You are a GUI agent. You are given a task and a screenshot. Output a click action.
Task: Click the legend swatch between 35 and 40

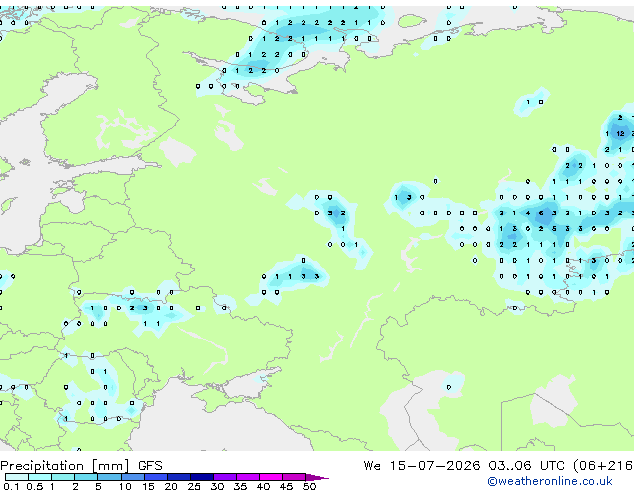click(x=248, y=477)
